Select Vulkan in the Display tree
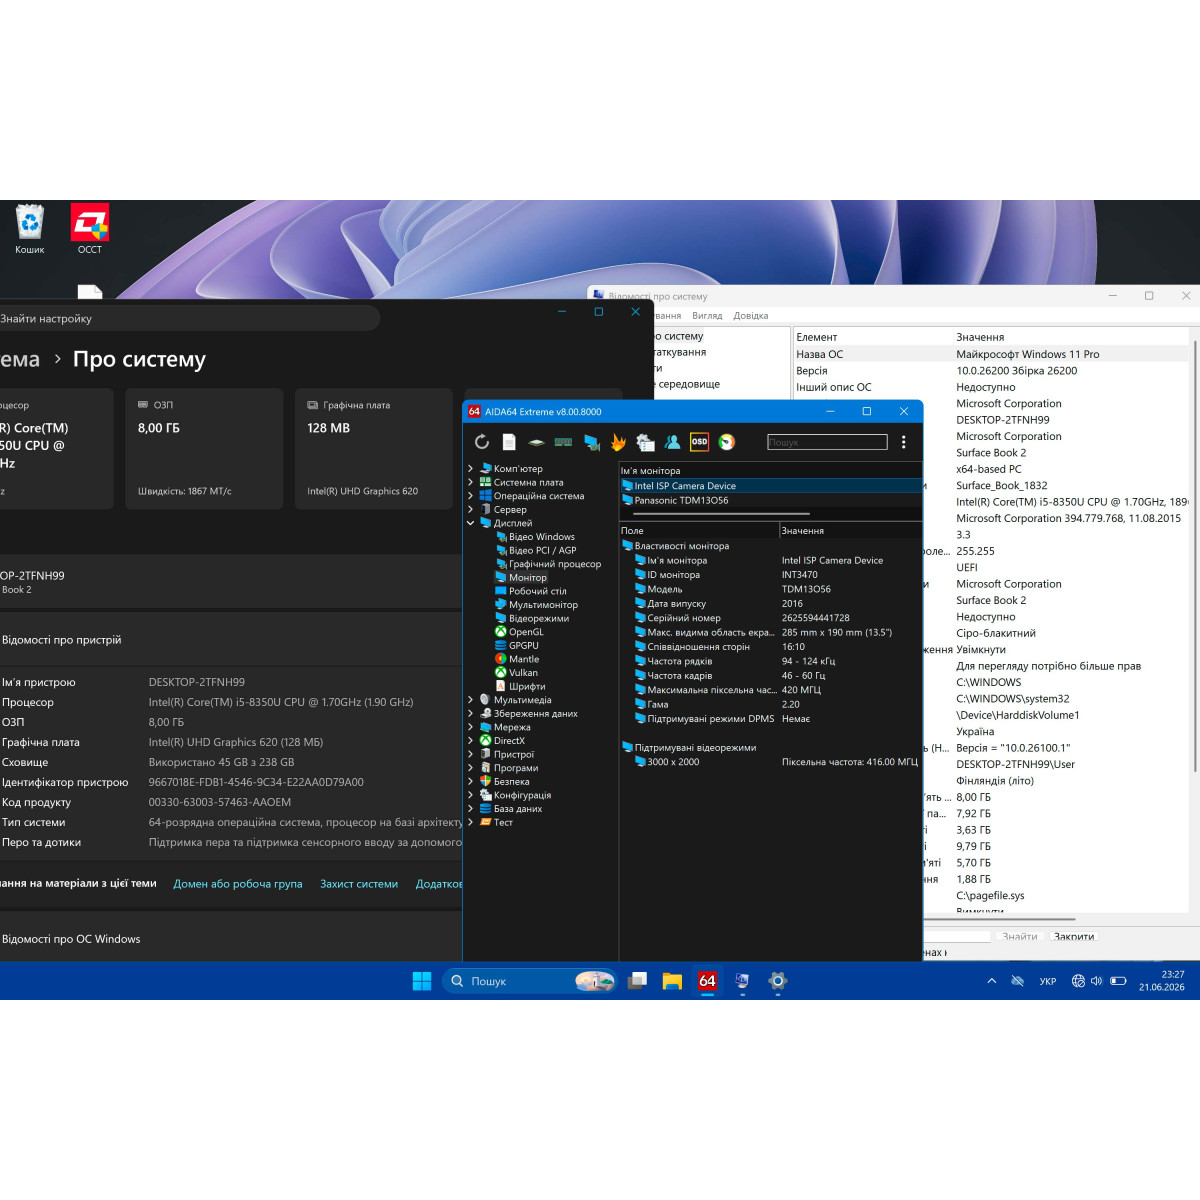 [523, 673]
